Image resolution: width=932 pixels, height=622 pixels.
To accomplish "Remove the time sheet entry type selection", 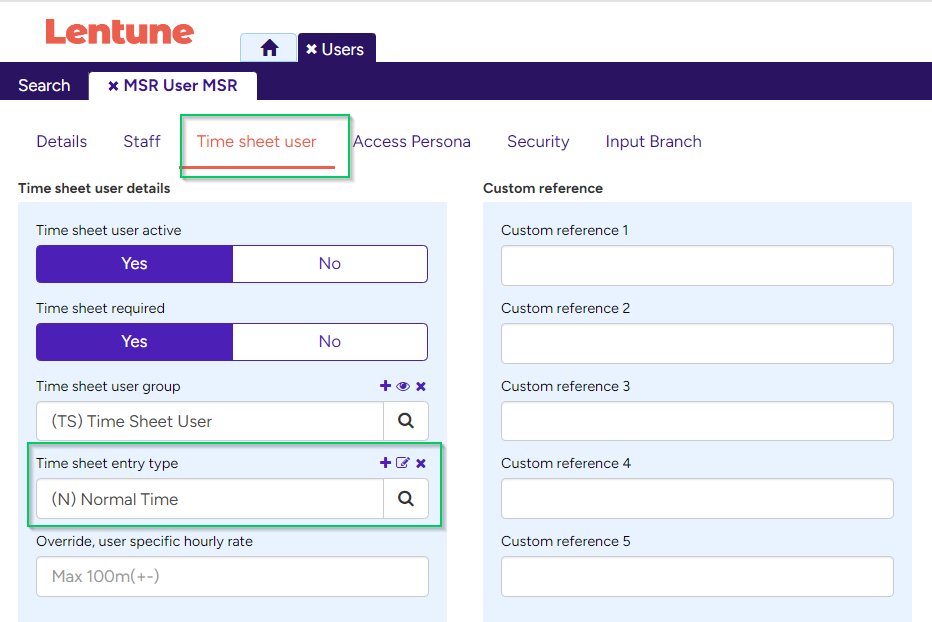I will click(419, 463).
